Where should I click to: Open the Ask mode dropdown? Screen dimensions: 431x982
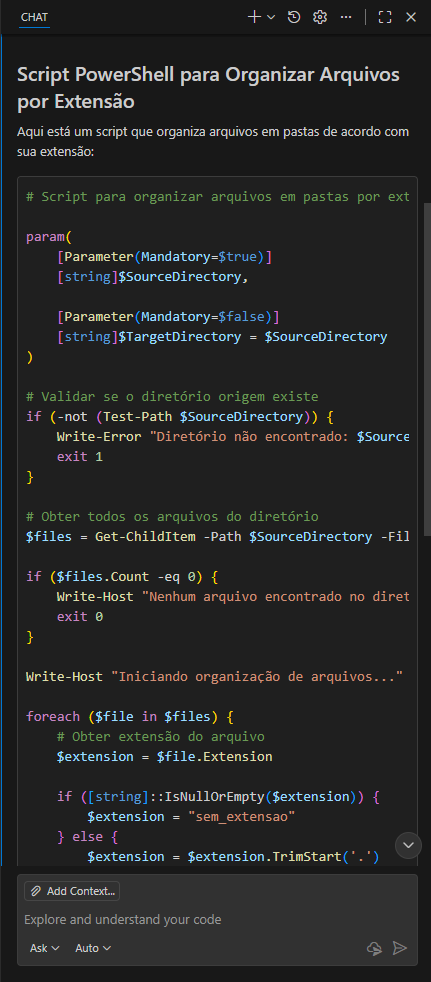pyautogui.click(x=44, y=948)
